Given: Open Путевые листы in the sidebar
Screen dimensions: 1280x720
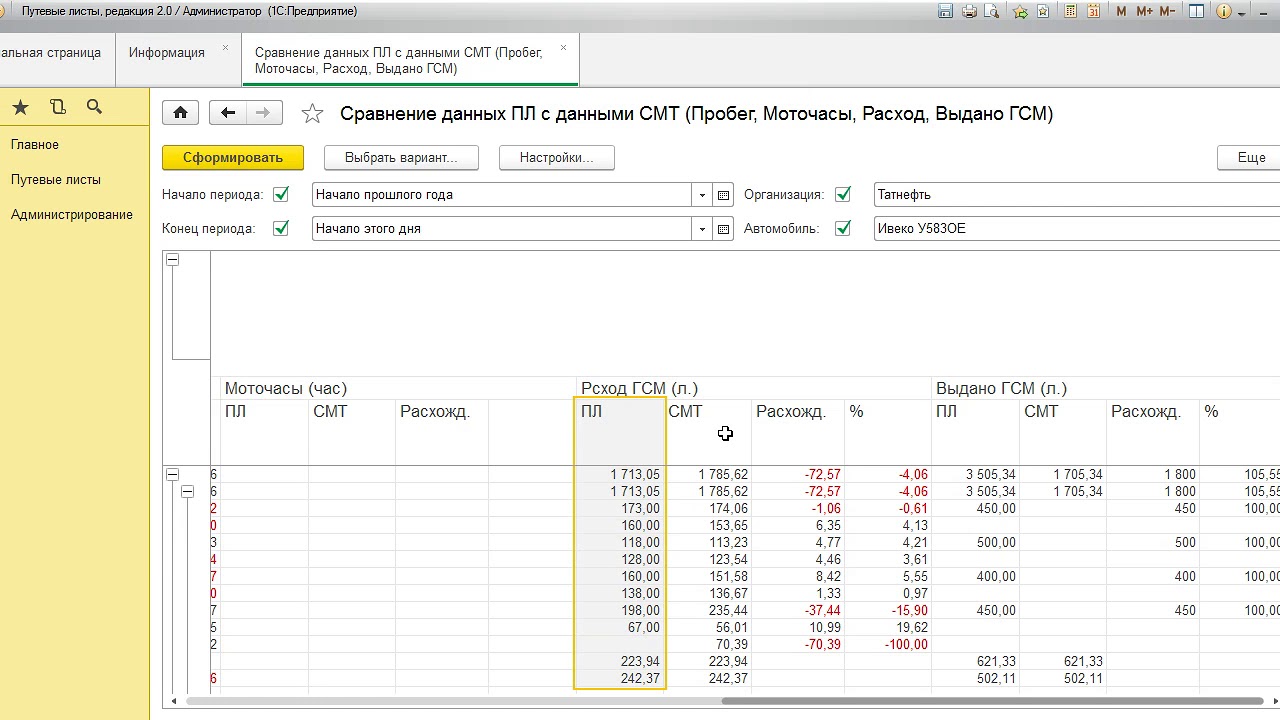Looking at the screenshot, I should 56,180.
